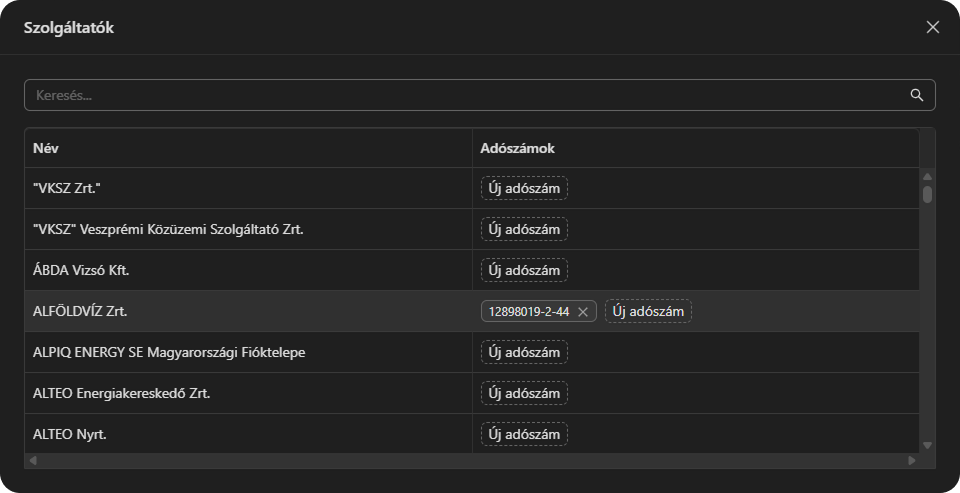960x493 pixels.
Task: Add another tax number for ALFÖLDVÍZ Zrt.
Action: [x=648, y=311]
